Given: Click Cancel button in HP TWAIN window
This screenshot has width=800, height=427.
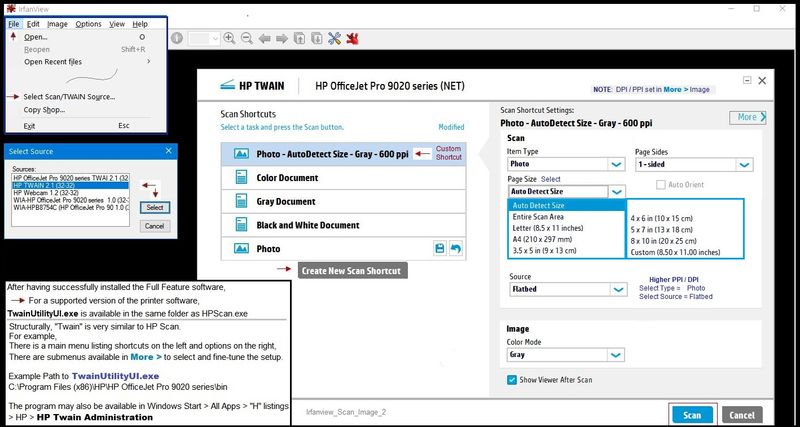Looking at the screenshot, I should click(742, 415).
